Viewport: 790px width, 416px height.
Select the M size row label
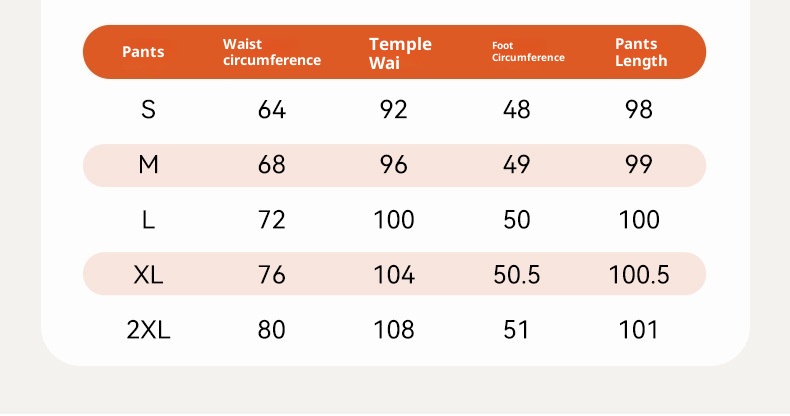[148, 165]
